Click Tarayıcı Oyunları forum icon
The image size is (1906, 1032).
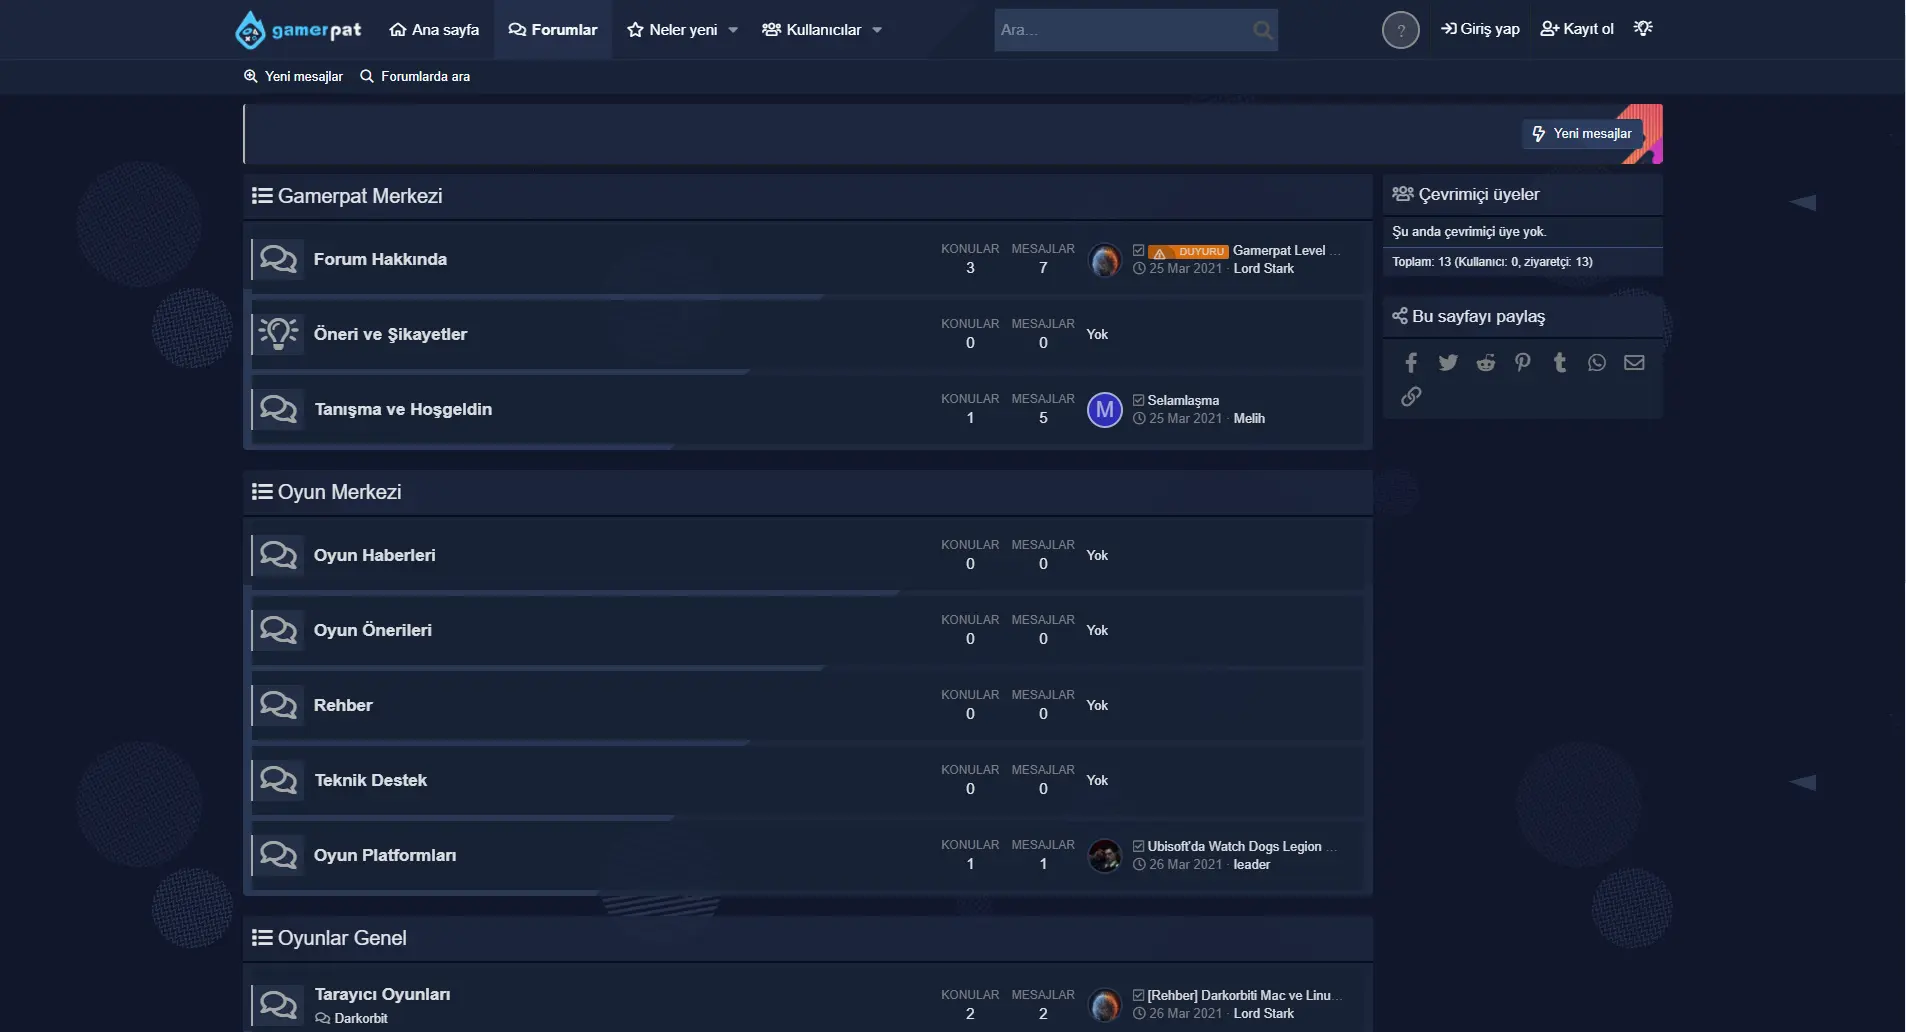pyautogui.click(x=278, y=1005)
